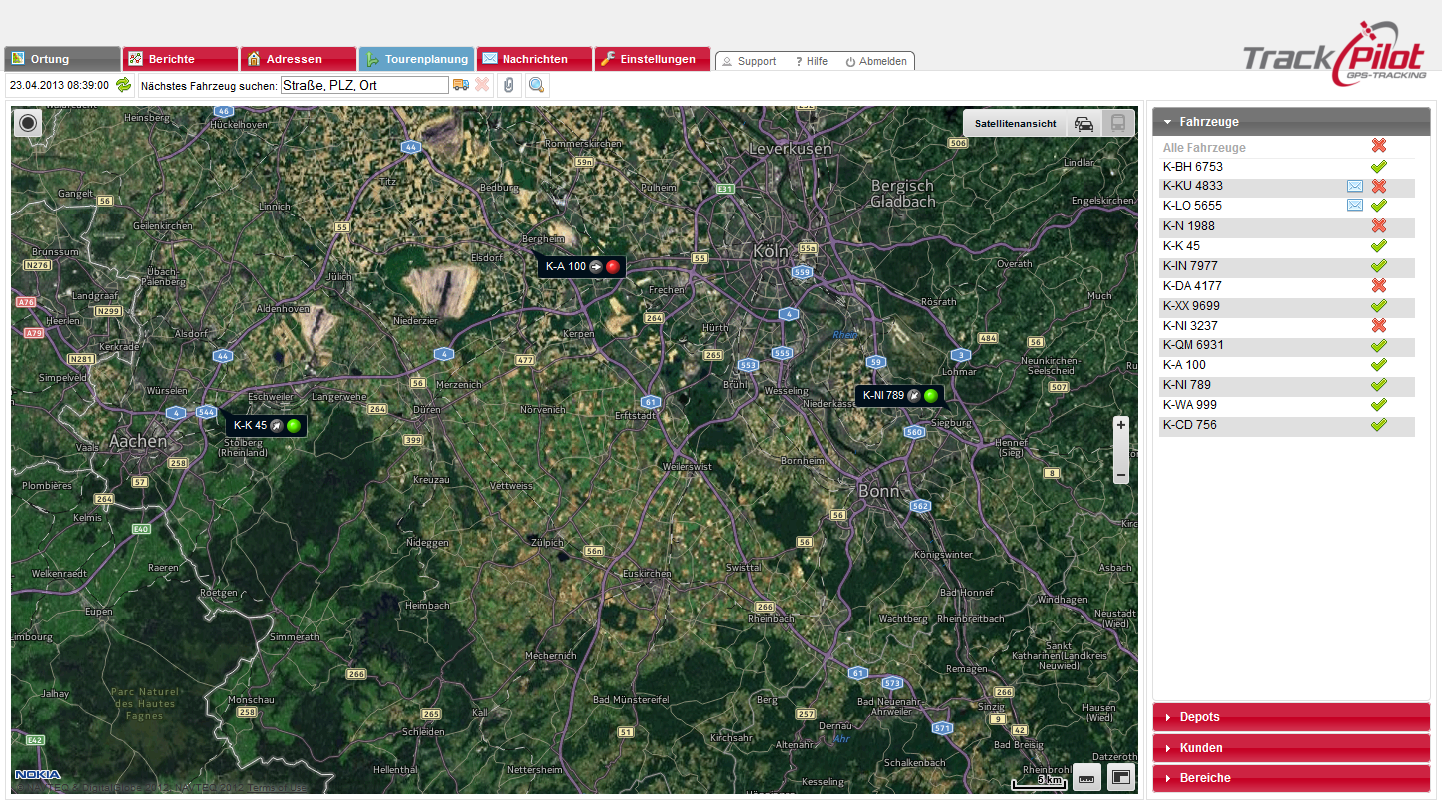
Task: Toggle visibility check for K-IN 7977
Action: (x=1379, y=266)
